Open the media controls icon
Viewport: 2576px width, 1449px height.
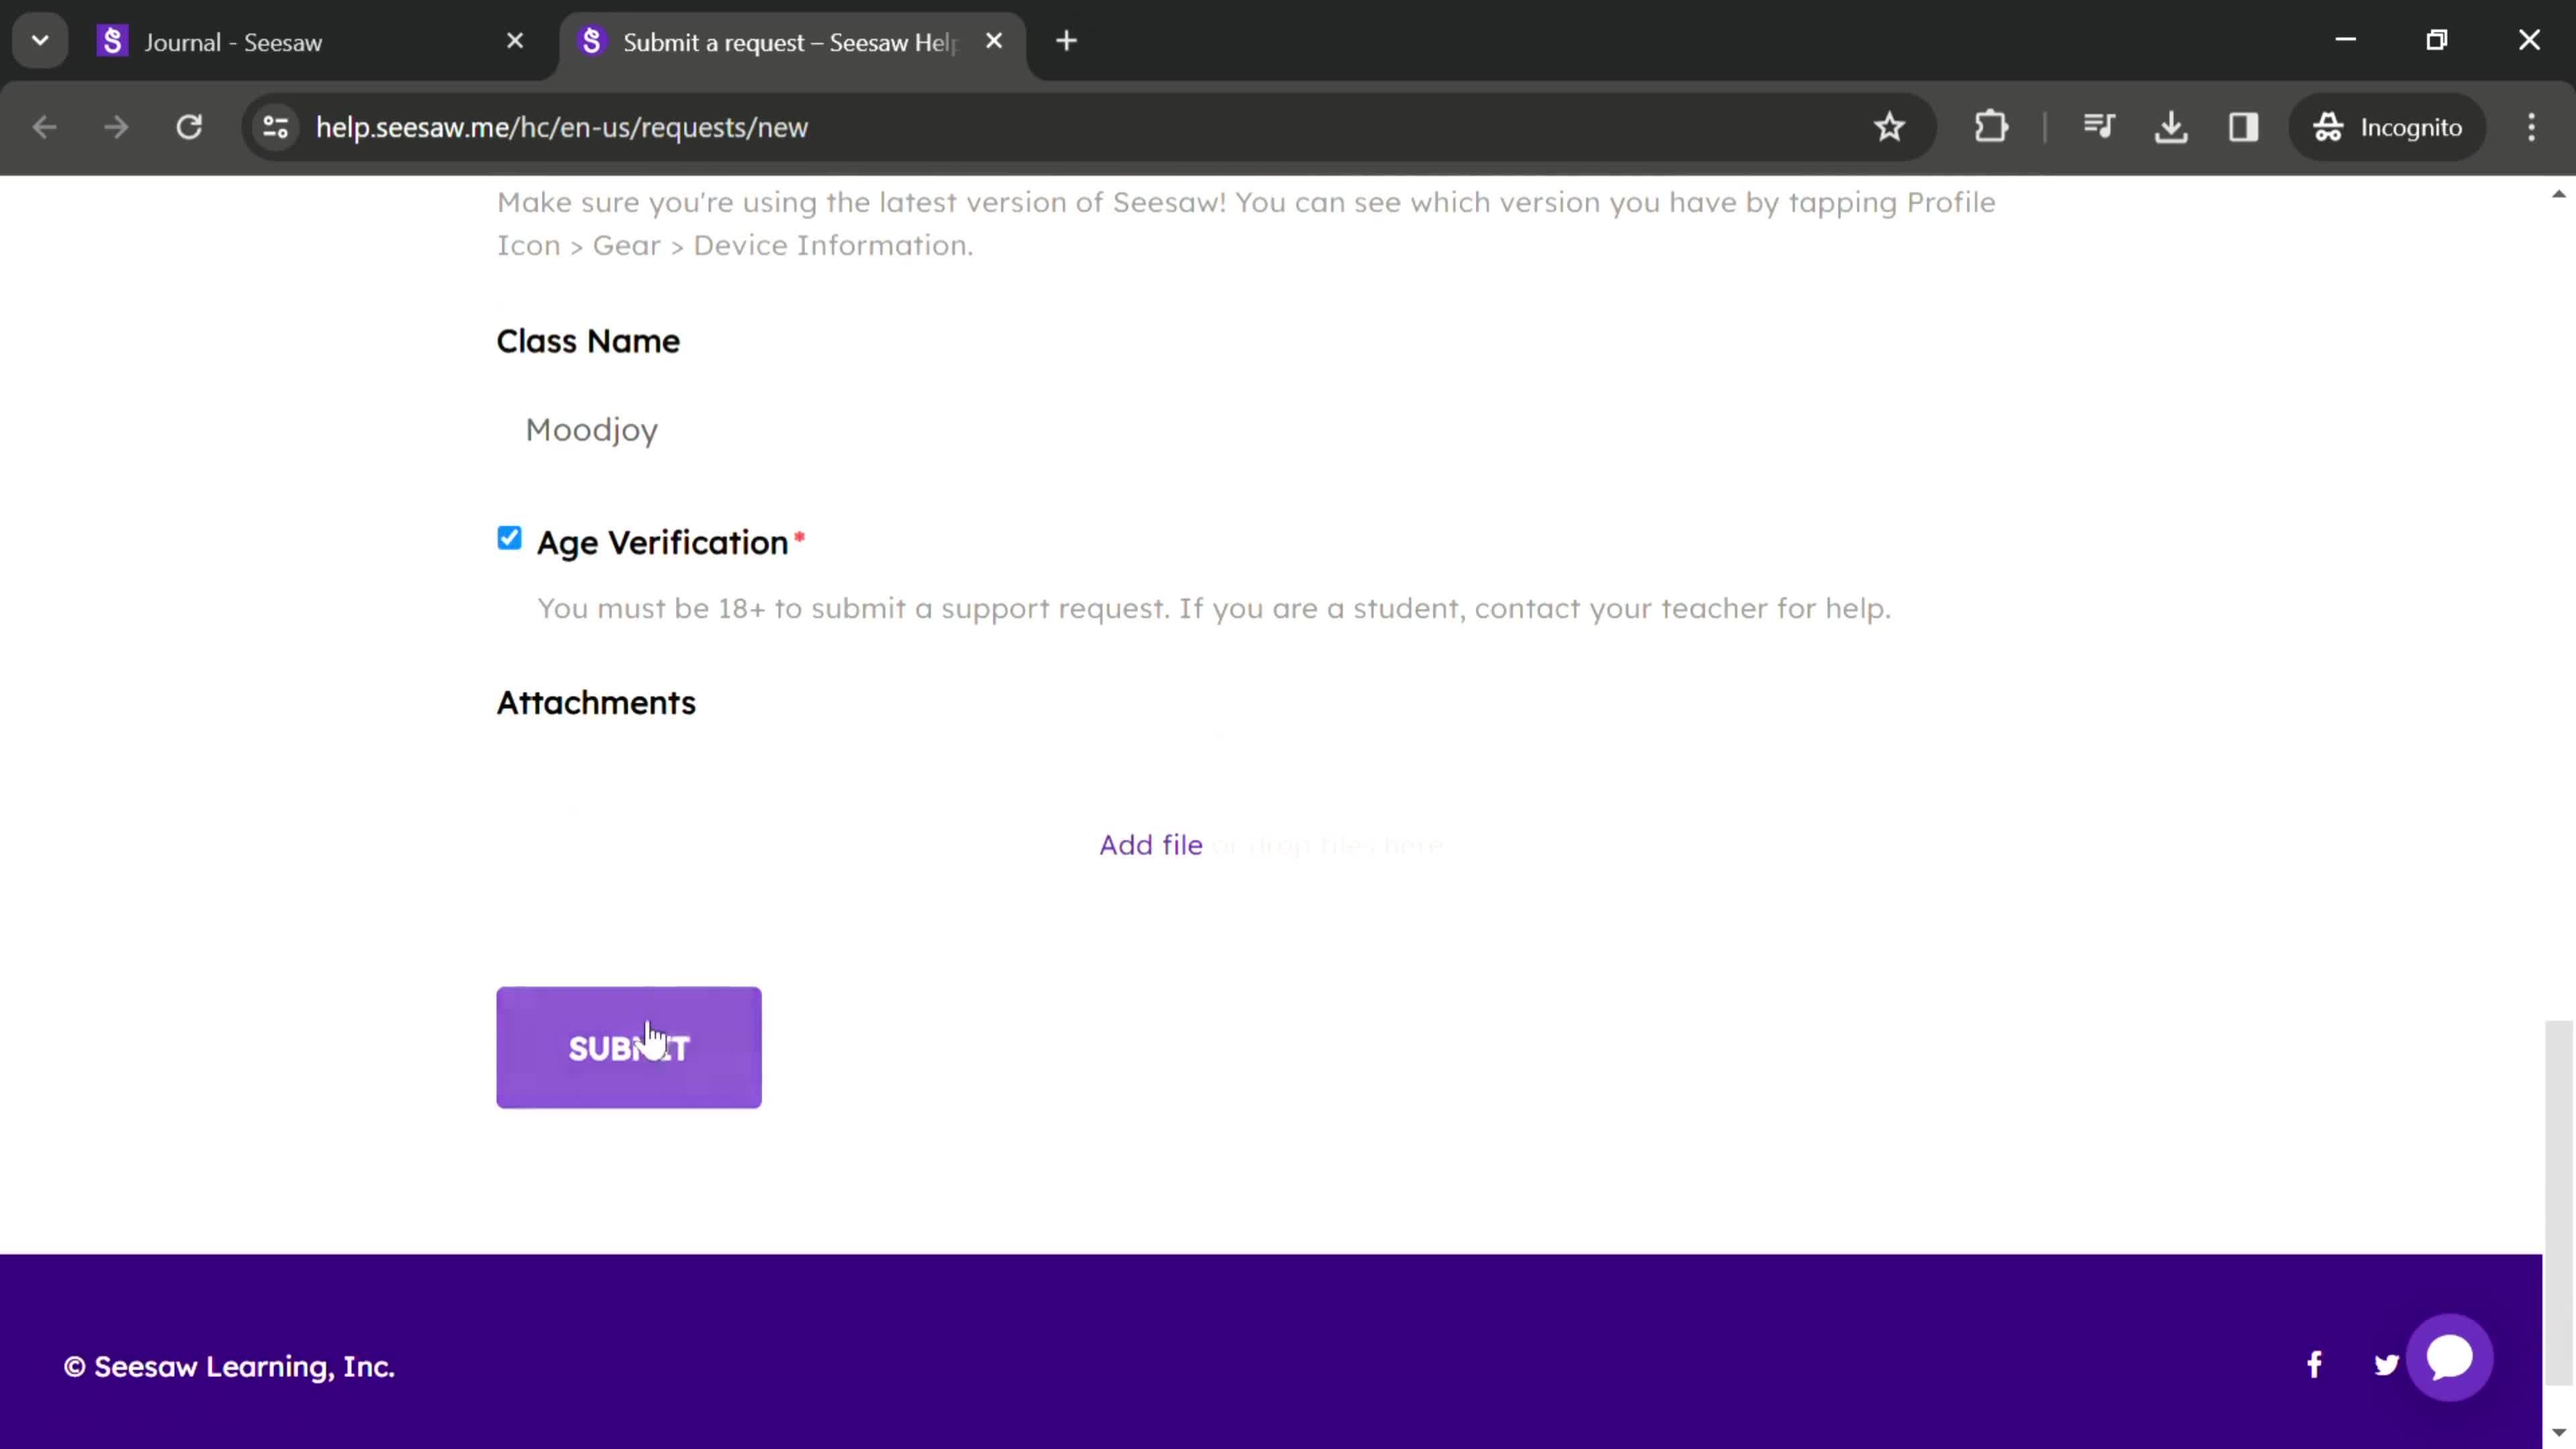pyautogui.click(x=2099, y=127)
